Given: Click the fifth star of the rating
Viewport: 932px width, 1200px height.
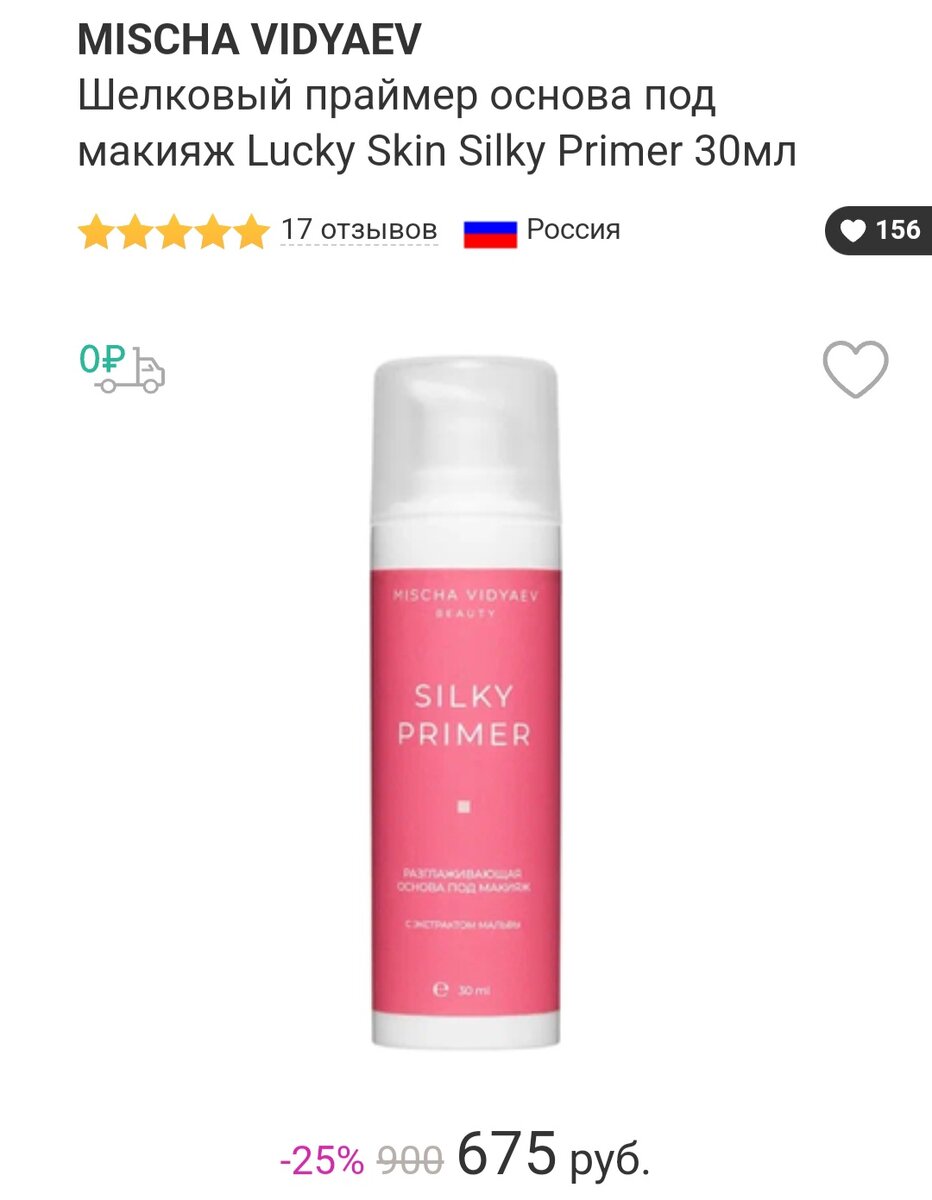Looking at the screenshot, I should pyautogui.click(x=251, y=232).
